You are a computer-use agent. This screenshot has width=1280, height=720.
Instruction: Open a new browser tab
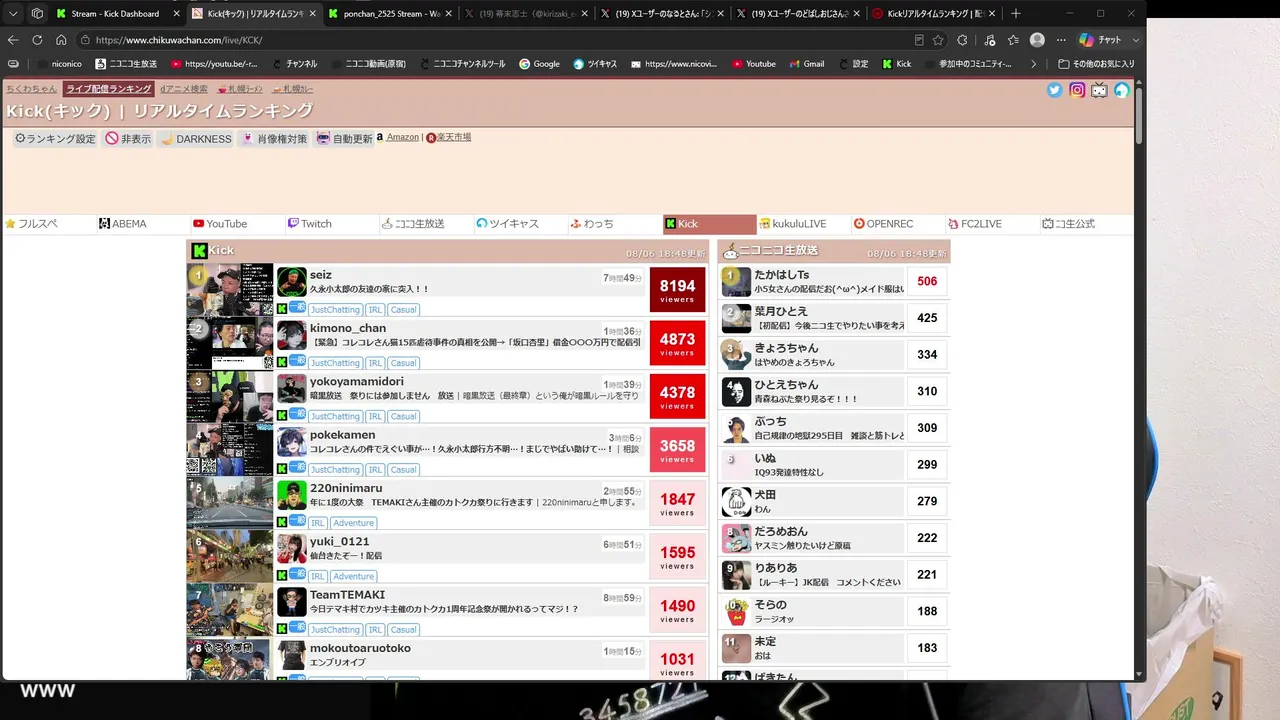pos(1016,13)
